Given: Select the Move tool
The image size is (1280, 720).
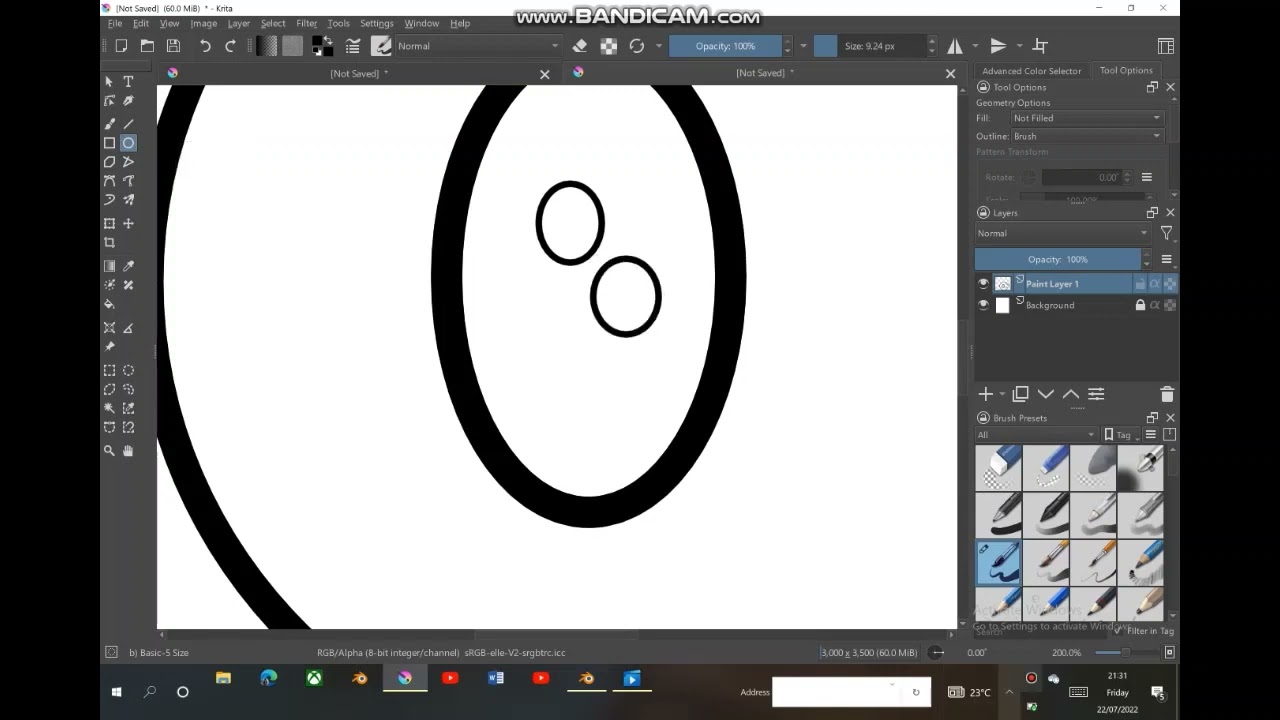Looking at the screenshot, I should point(128,224).
